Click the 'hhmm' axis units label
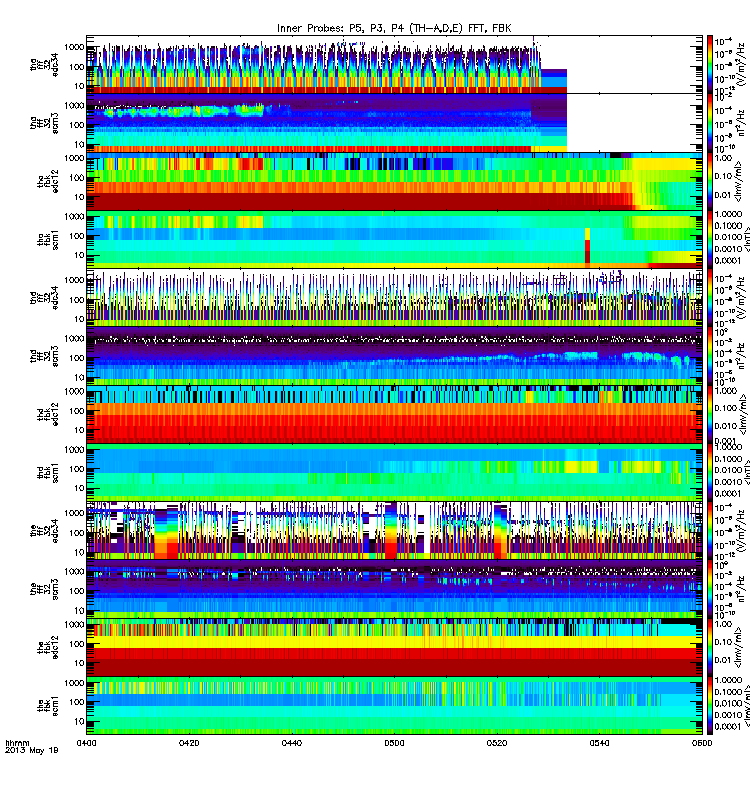The height and width of the screenshot is (800, 750). 17,743
